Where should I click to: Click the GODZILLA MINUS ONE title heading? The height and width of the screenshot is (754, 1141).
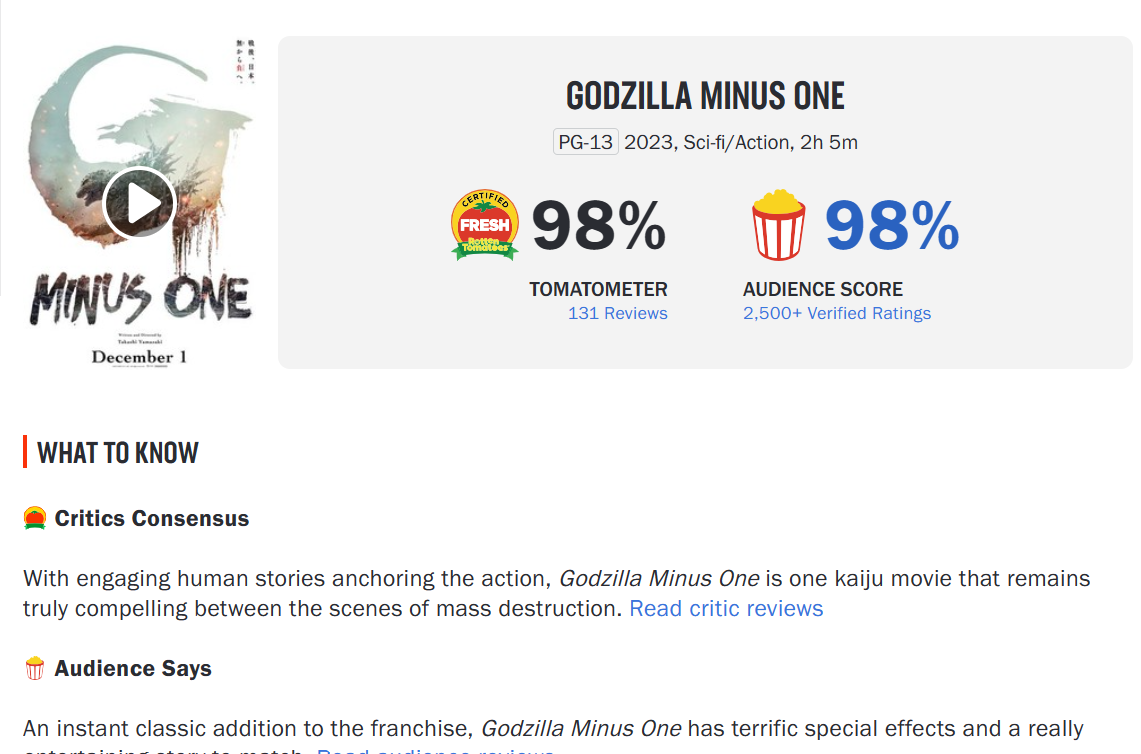(705, 96)
